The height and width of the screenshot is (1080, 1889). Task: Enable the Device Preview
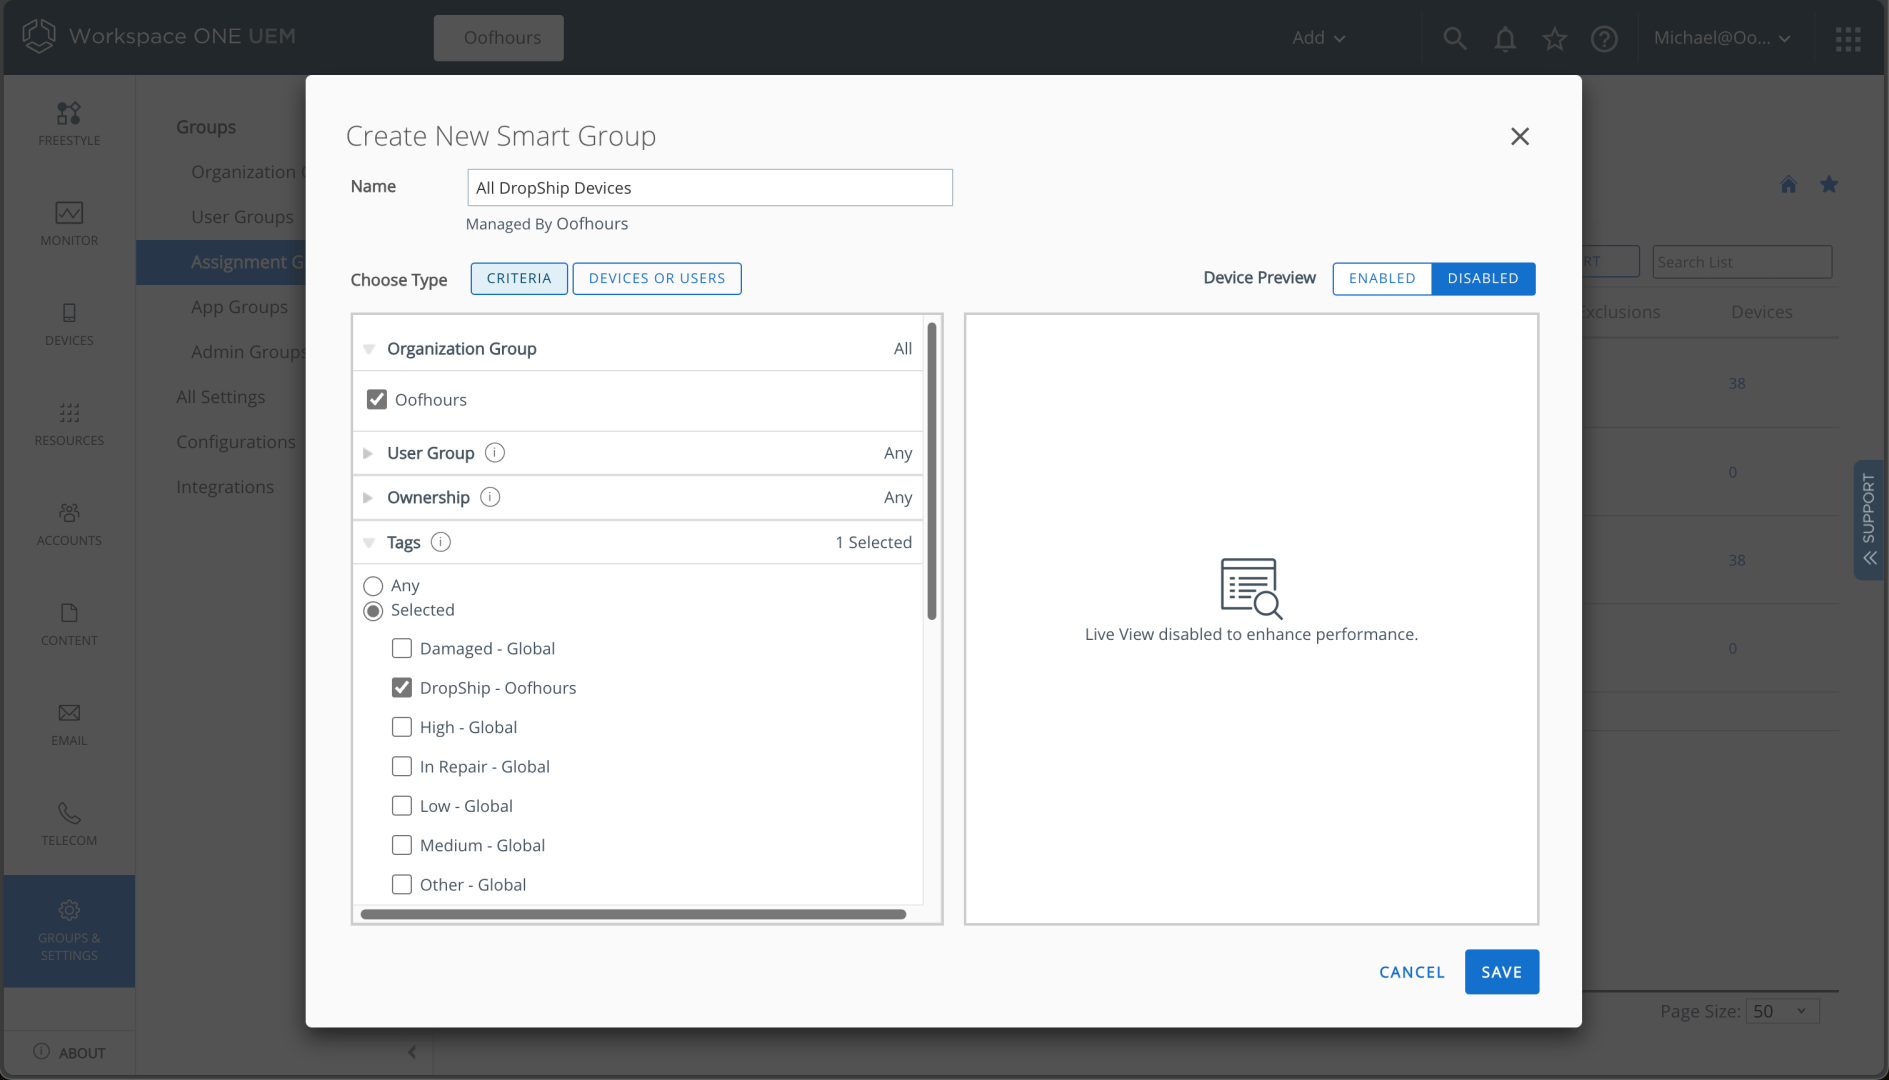point(1381,278)
